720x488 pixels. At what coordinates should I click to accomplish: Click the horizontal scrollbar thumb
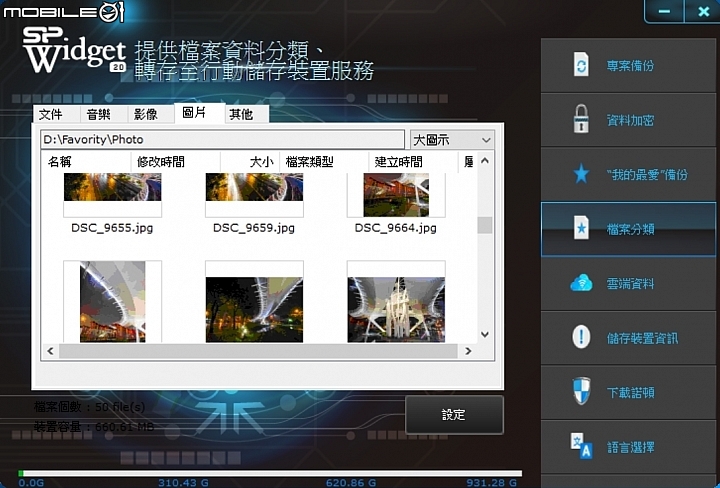[258, 351]
